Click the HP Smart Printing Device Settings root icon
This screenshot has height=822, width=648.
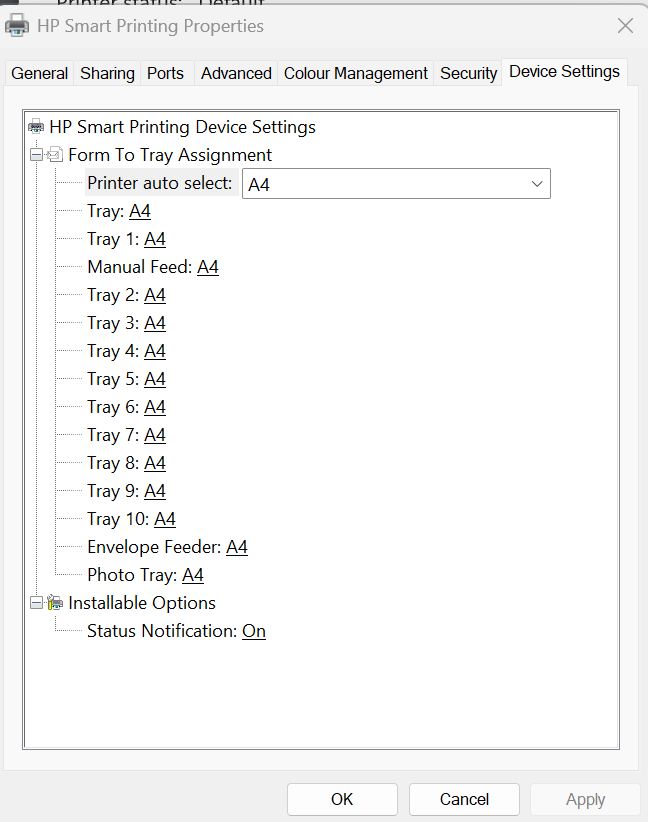pyautogui.click(x=36, y=127)
